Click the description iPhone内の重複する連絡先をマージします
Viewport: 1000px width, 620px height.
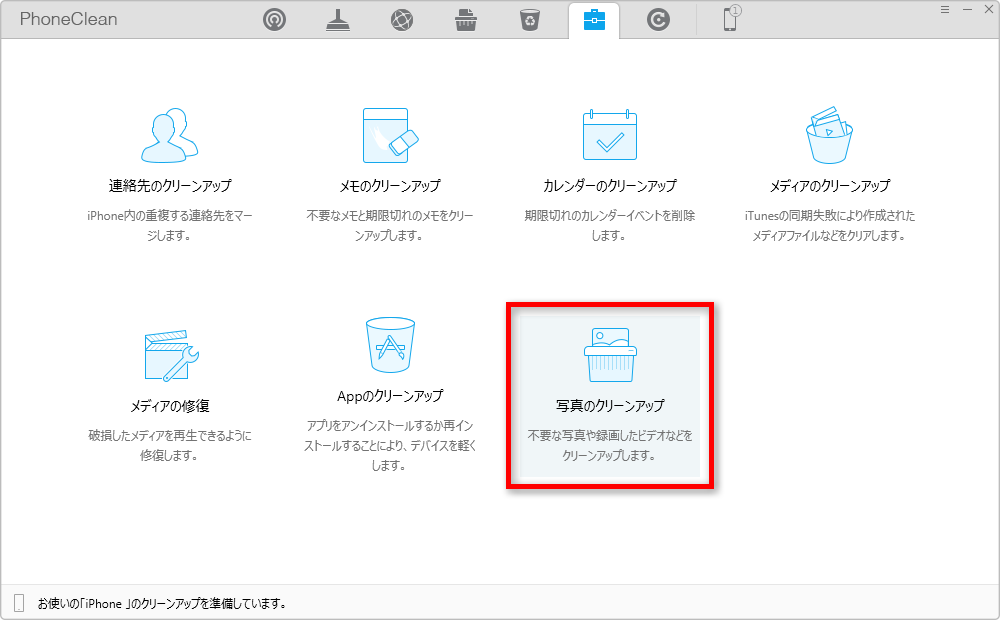click(x=170, y=225)
